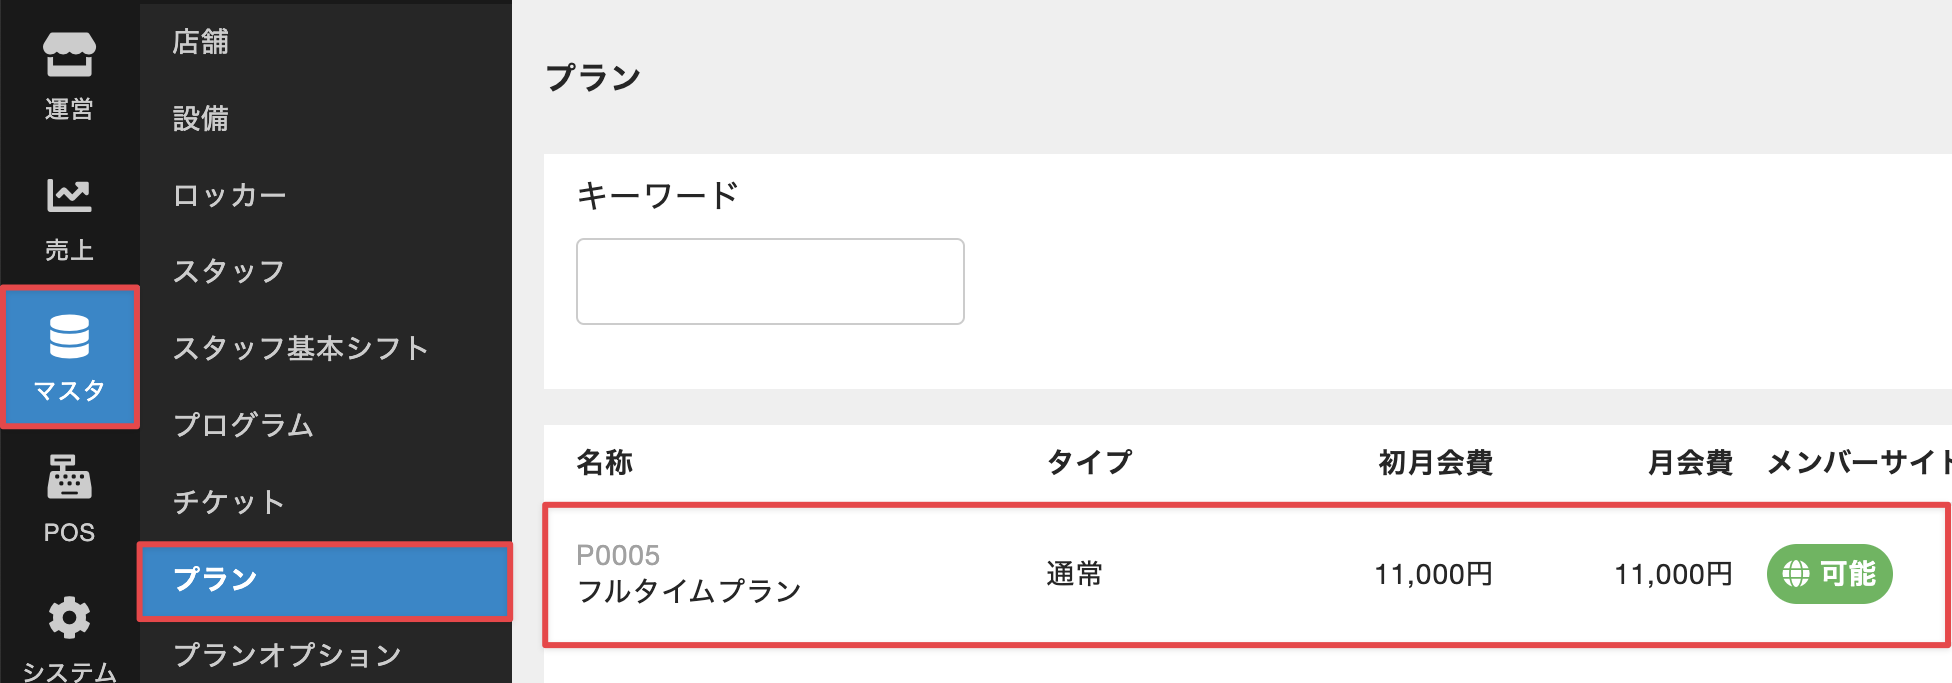Choose プログラム in the master menu
Screen dimensions: 1952x683
click(243, 425)
